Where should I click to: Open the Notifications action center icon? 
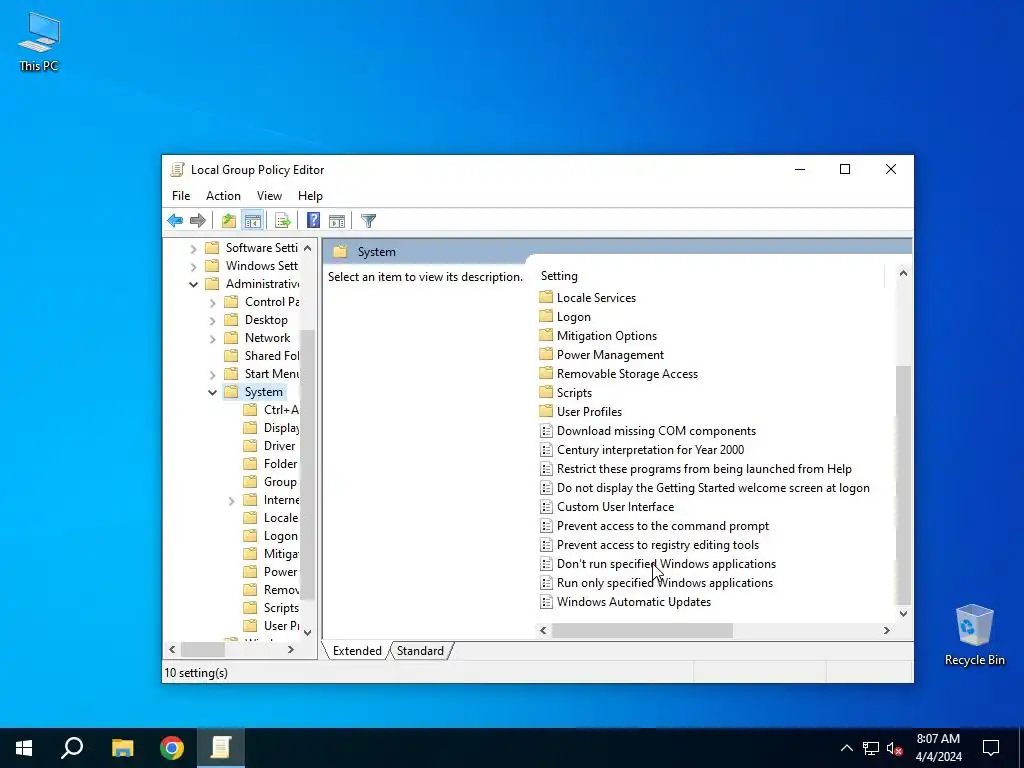point(991,748)
